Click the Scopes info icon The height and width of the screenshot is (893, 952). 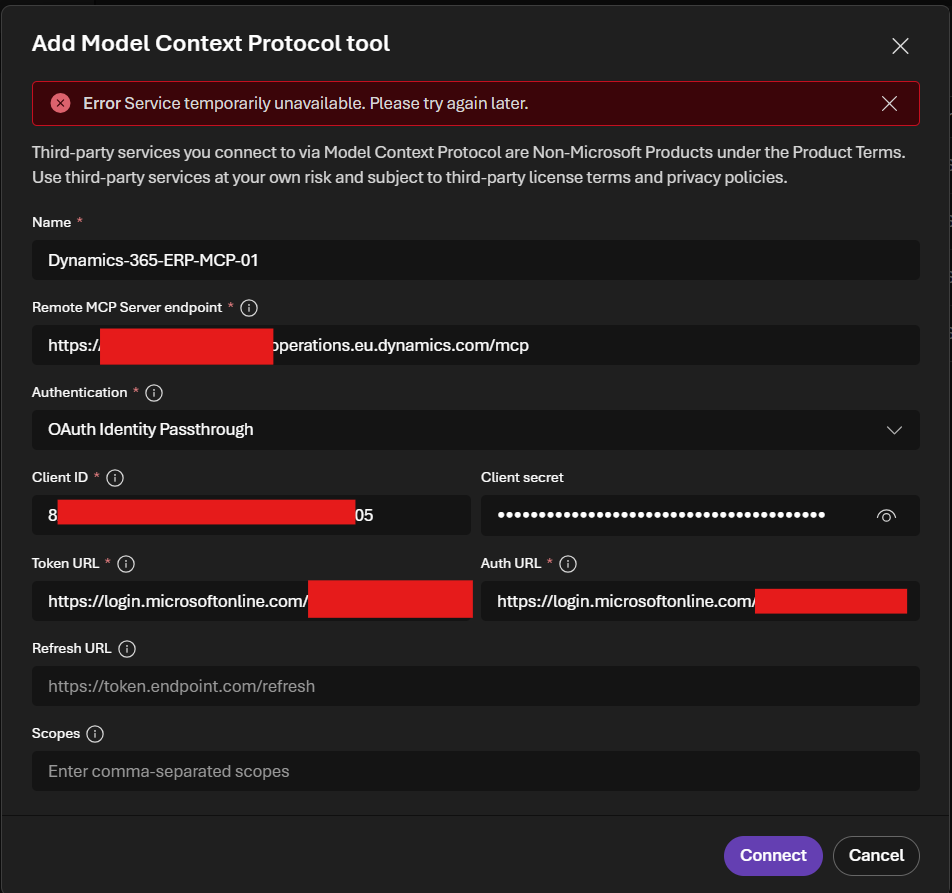pos(95,734)
